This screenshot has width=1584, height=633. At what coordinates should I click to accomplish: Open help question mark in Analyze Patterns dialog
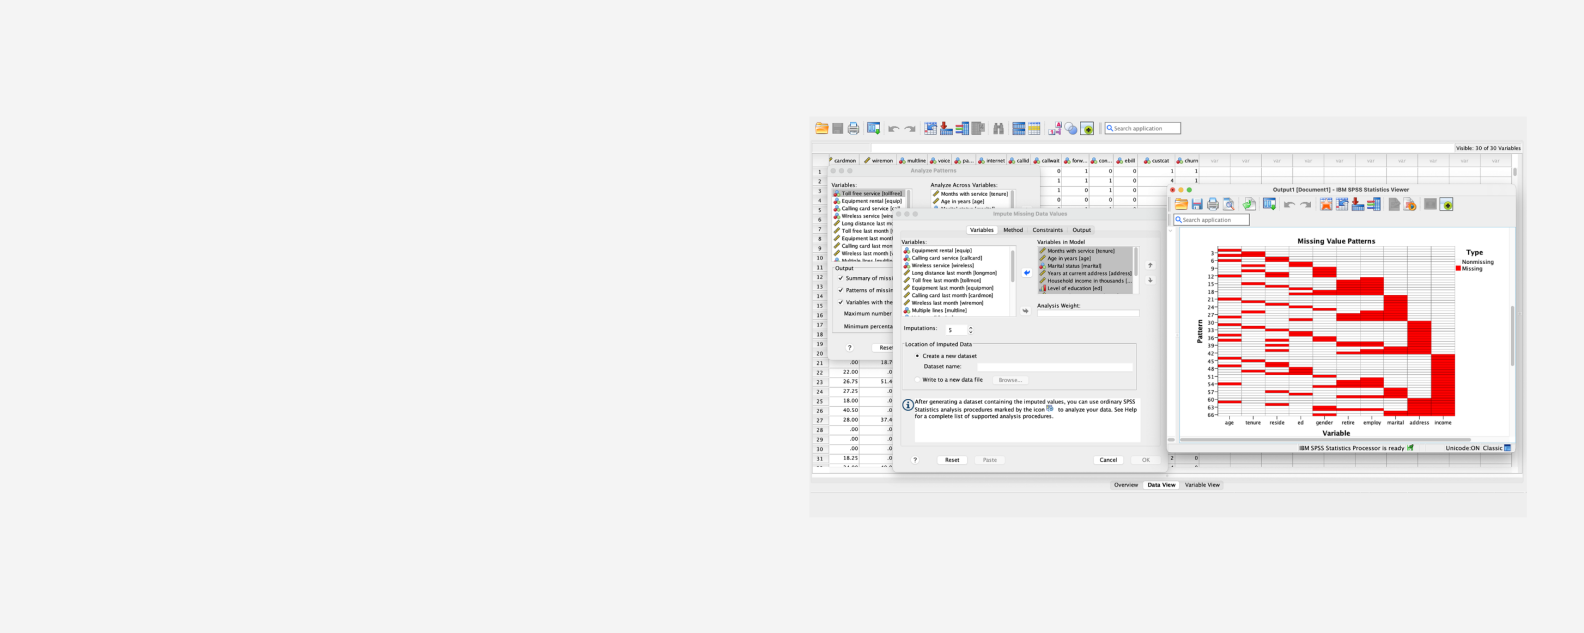click(850, 348)
